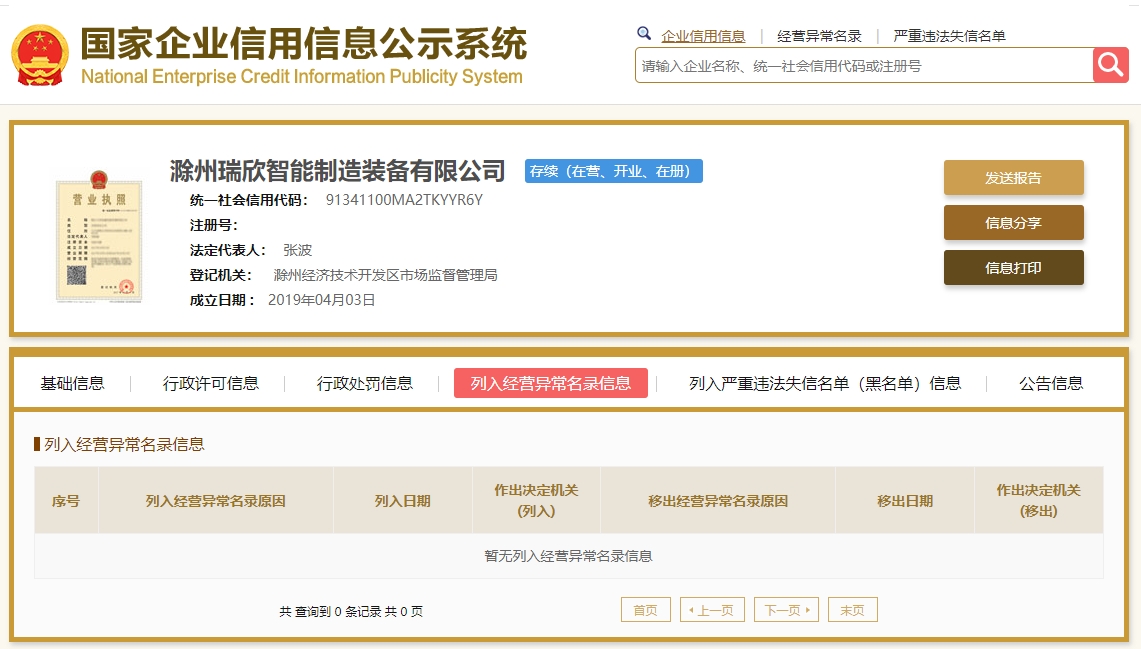The height and width of the screenshot is (649, 1141).
Task: Click the 发送报告 button
Action: click(1014, 178)
